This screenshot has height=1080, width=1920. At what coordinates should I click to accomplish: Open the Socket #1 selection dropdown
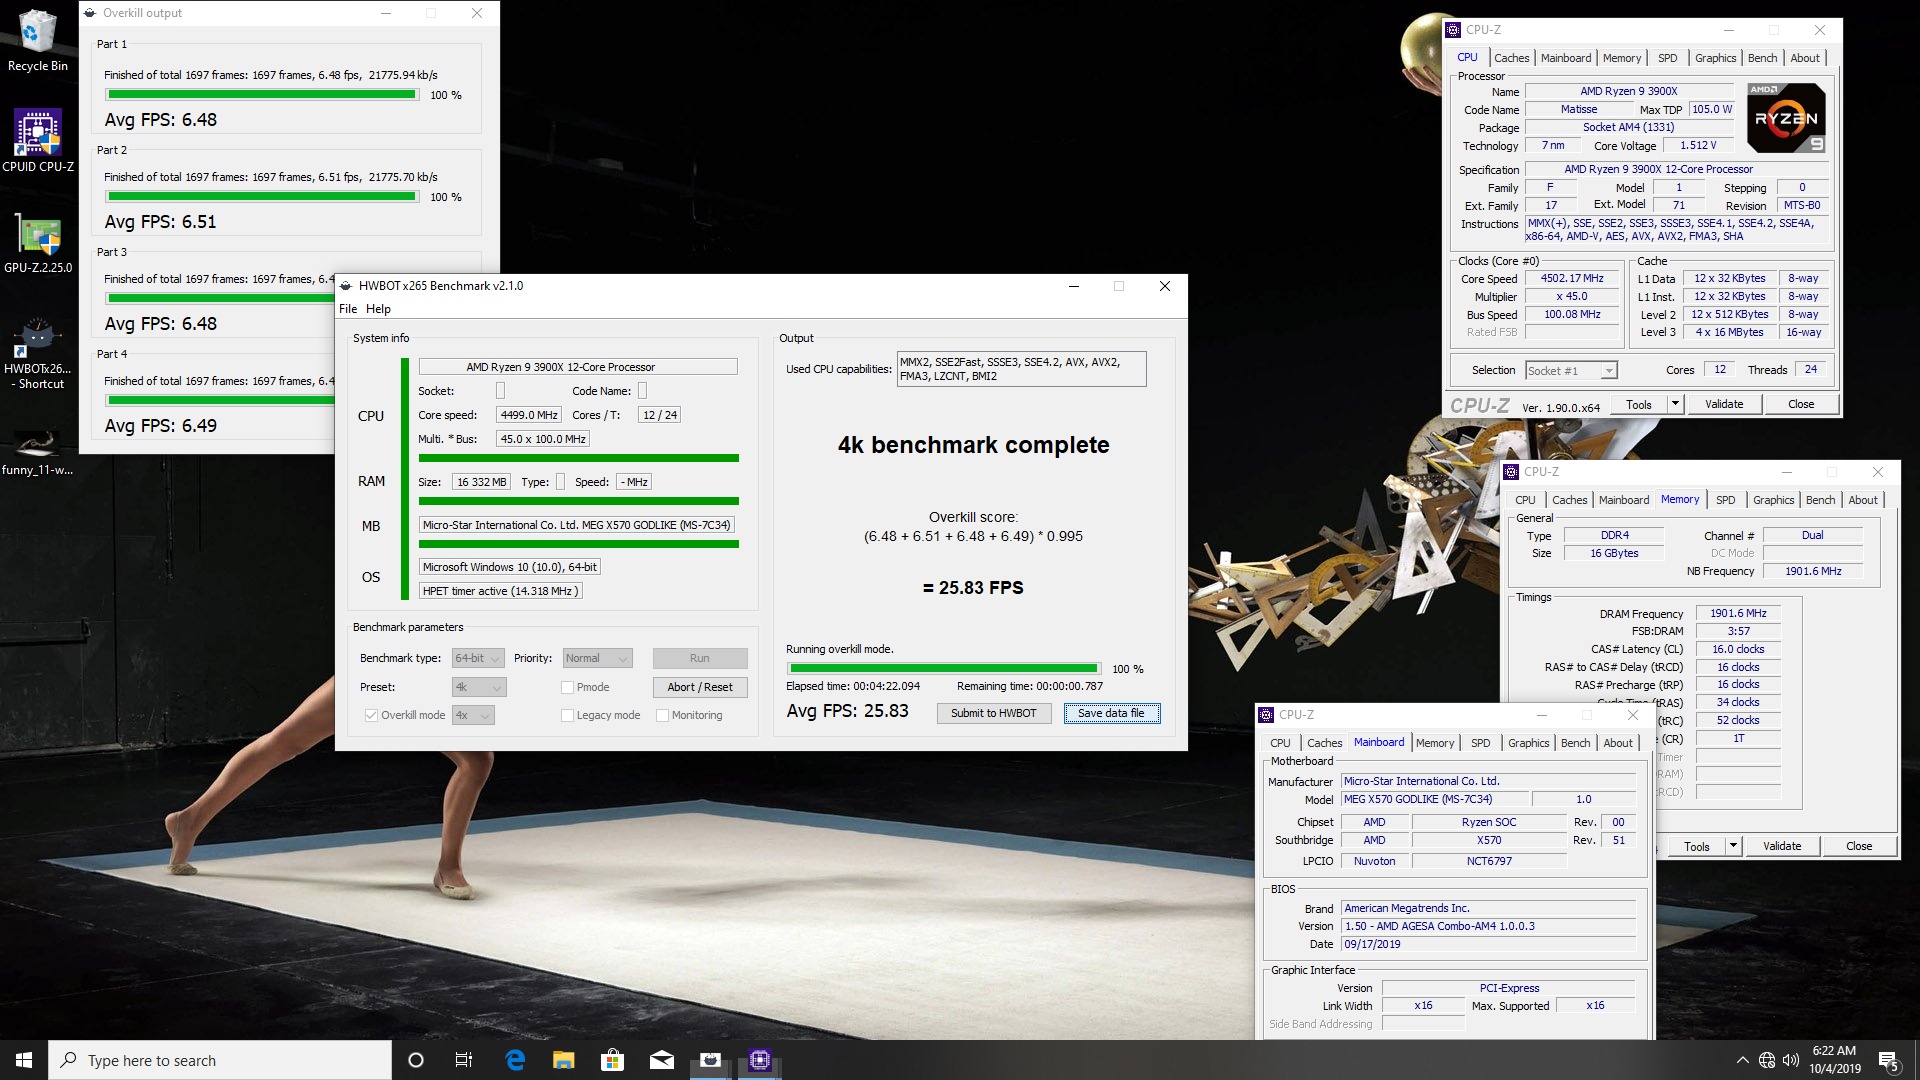[1571, 370]
